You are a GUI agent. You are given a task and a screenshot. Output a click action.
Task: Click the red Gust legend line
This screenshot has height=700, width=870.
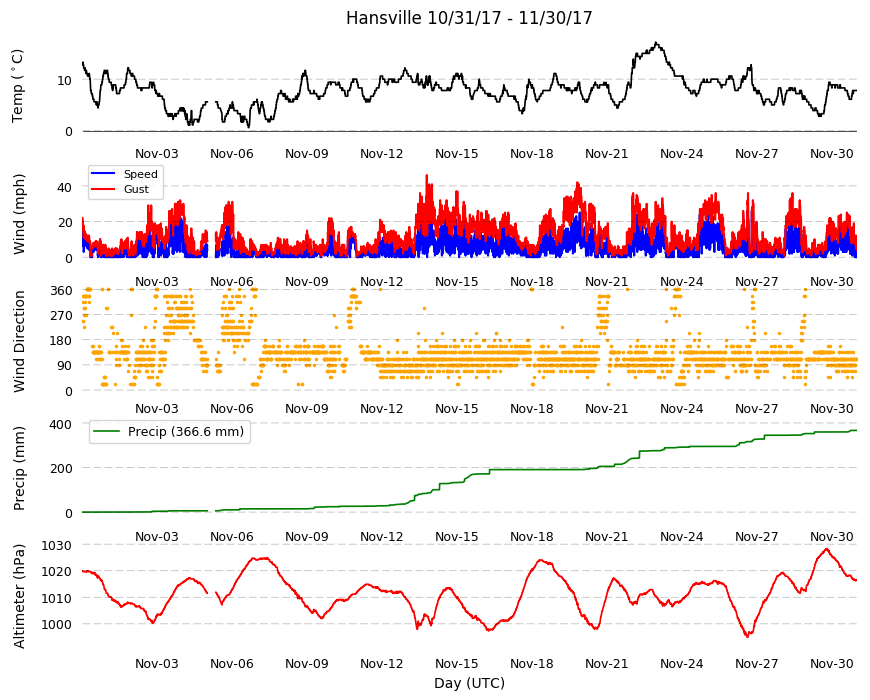point(103,189)
